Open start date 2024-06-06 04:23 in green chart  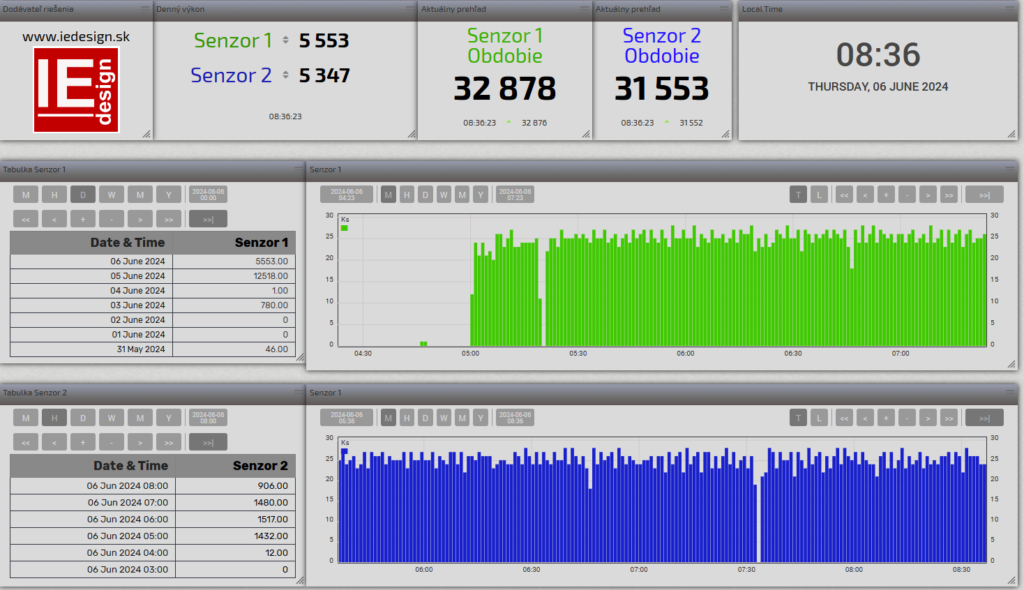[347, 195]
